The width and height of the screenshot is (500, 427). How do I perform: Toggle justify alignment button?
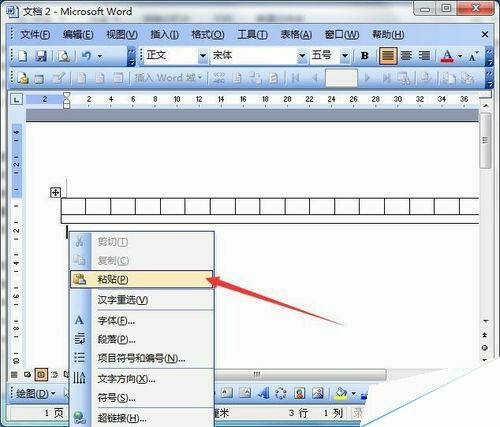pos(388,56)
